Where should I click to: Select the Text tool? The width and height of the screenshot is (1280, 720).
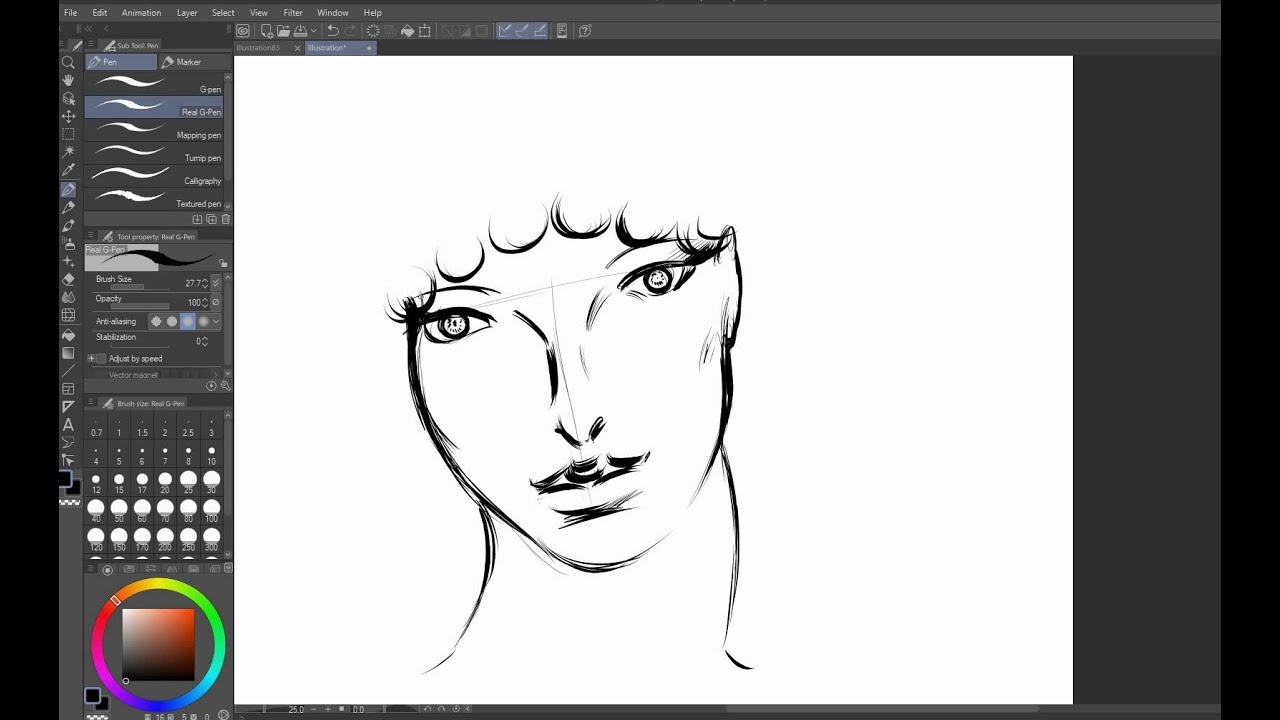[x=68, y=424]
